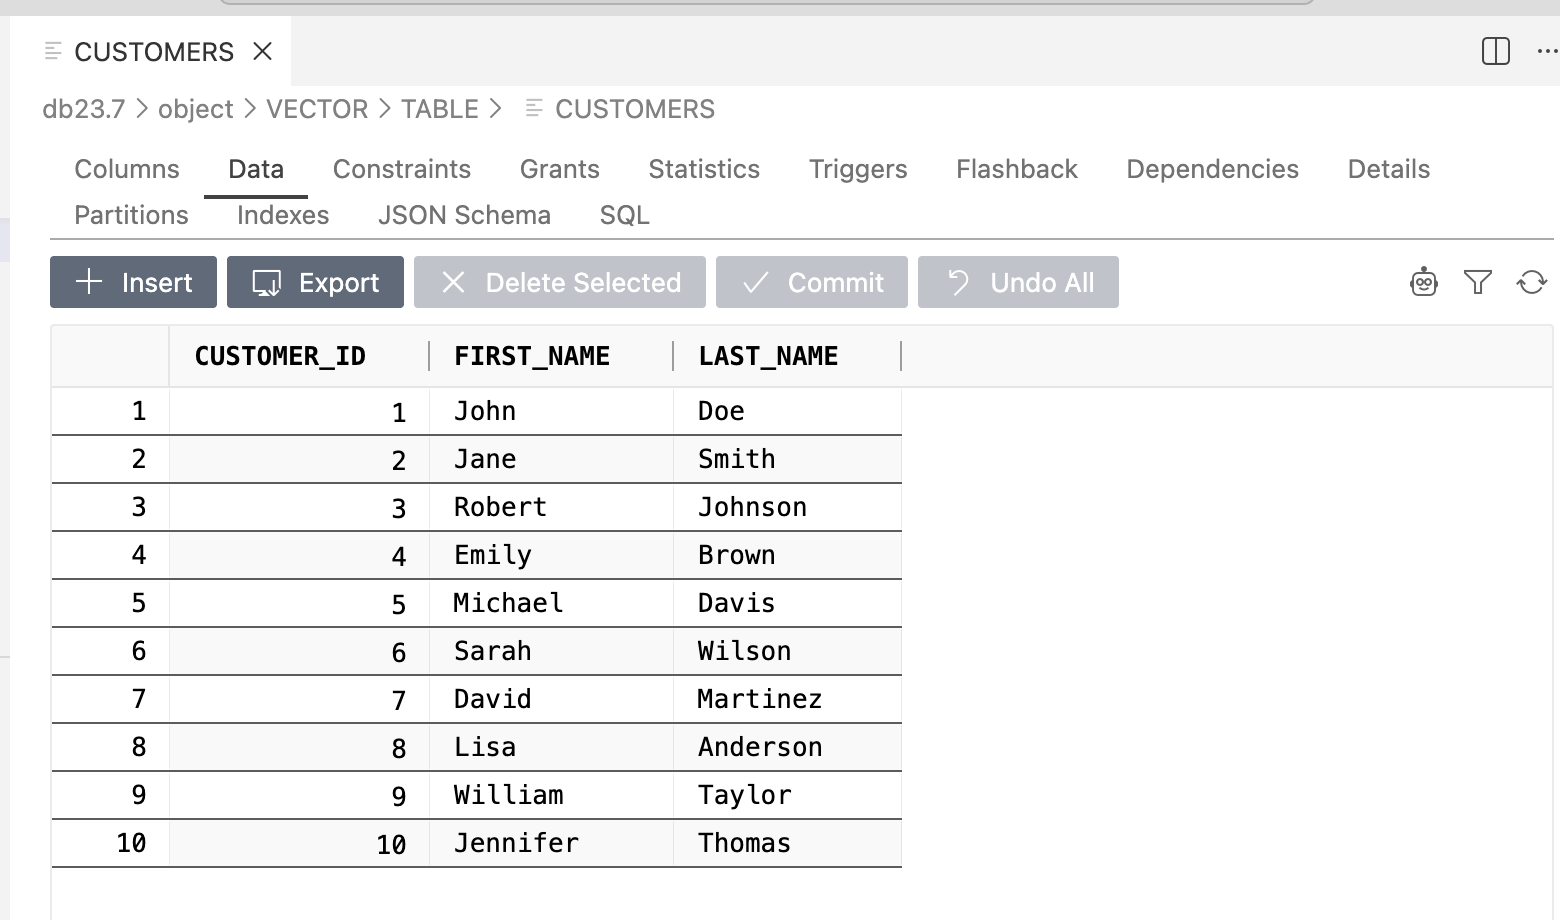Open the db23.7 breadcrumb connection
The image size is (1560, 920).
(85, 108)
